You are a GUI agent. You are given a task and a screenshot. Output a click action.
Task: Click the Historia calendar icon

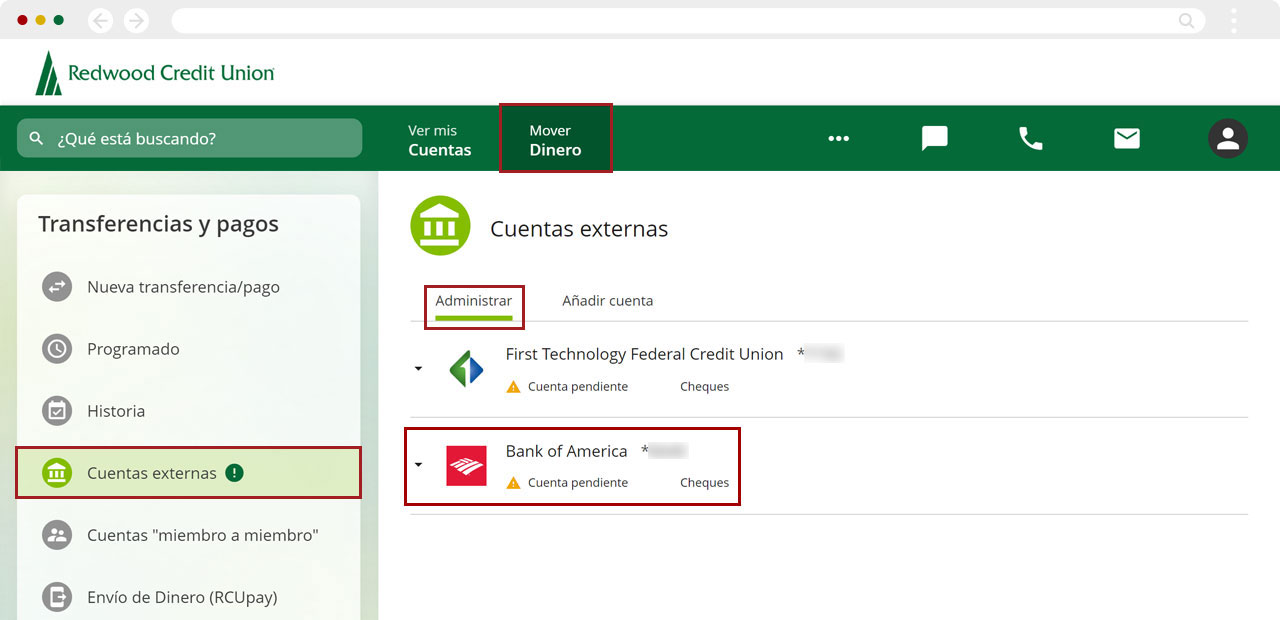(x=57, y=411)
